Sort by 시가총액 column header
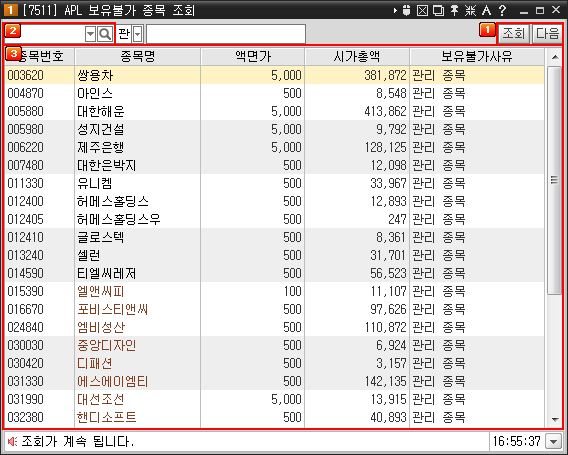Screen dimensions: 568x455 (357, 57)
